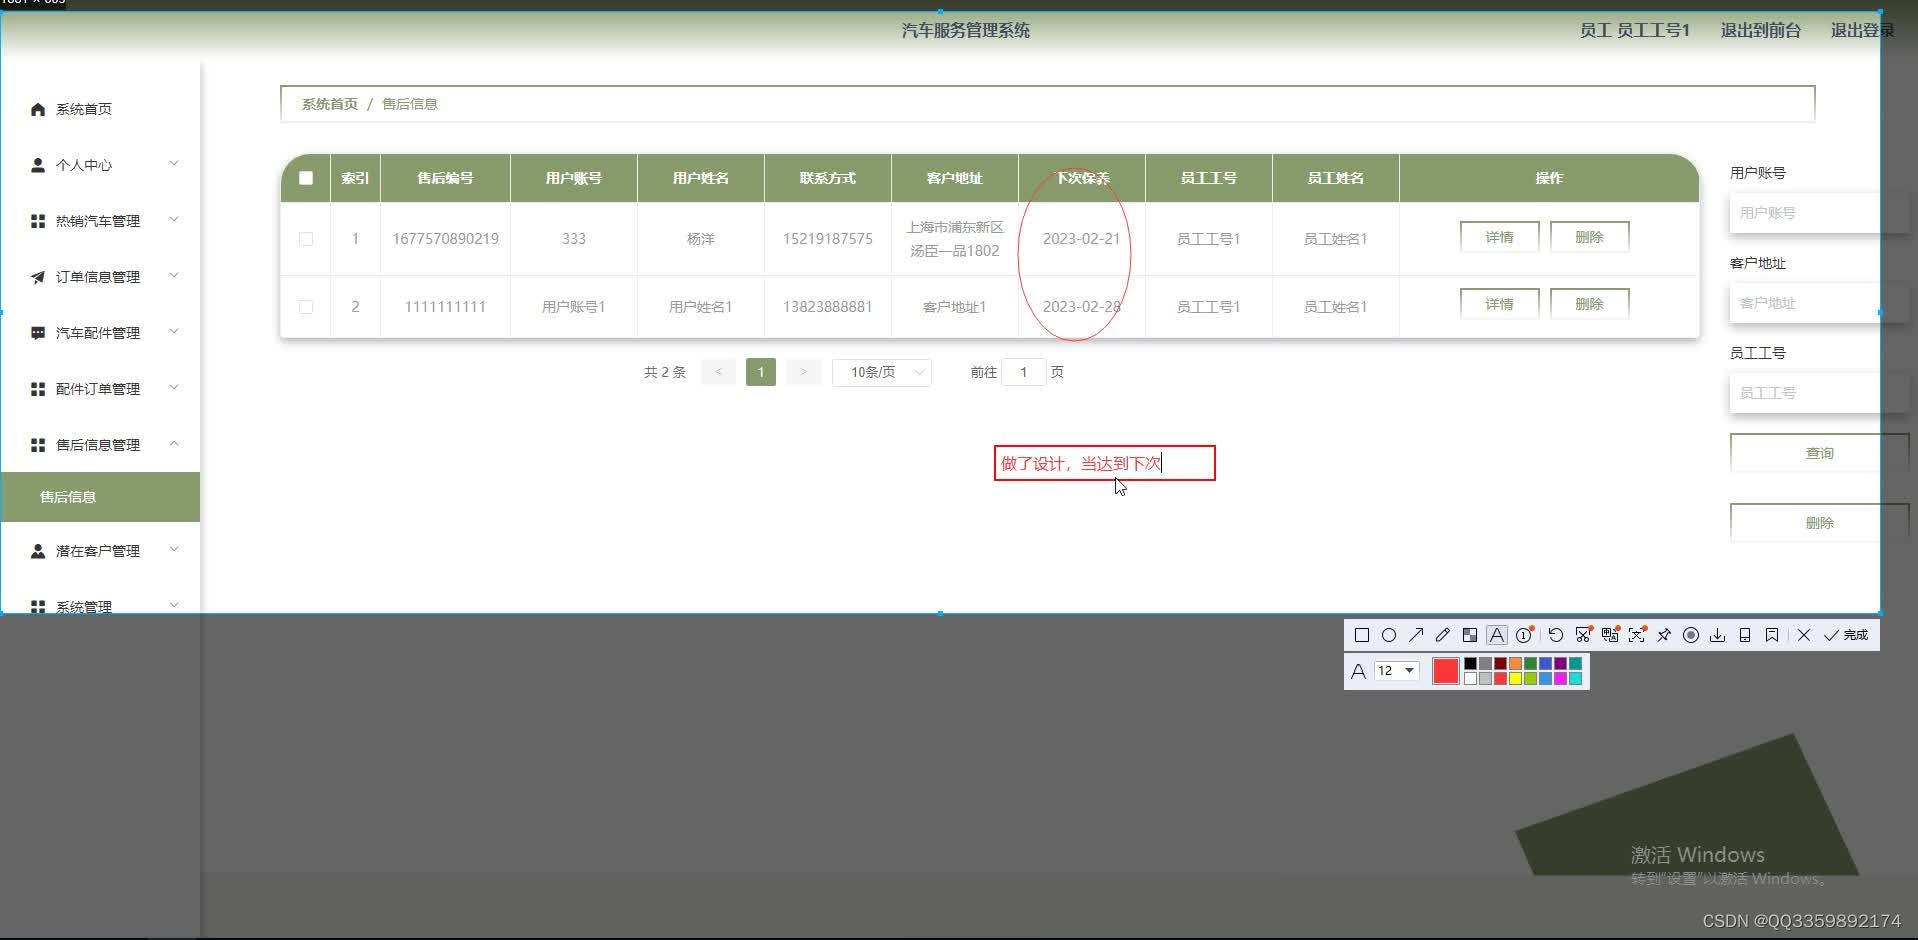Select the mosaic blur tool
This screenshot has width=1918, height=940.
1469,635
